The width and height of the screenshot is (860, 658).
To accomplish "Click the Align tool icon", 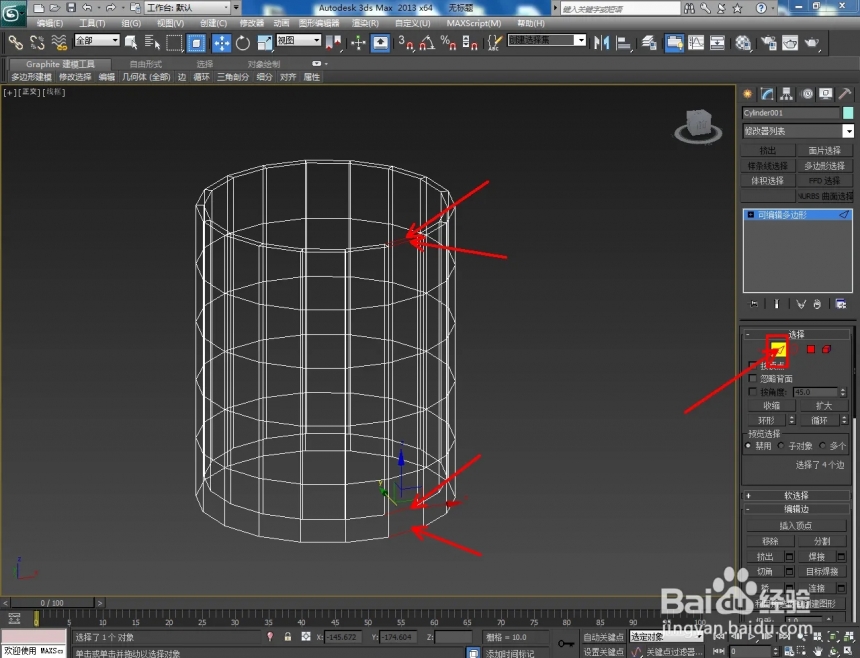I will point(624,42).
